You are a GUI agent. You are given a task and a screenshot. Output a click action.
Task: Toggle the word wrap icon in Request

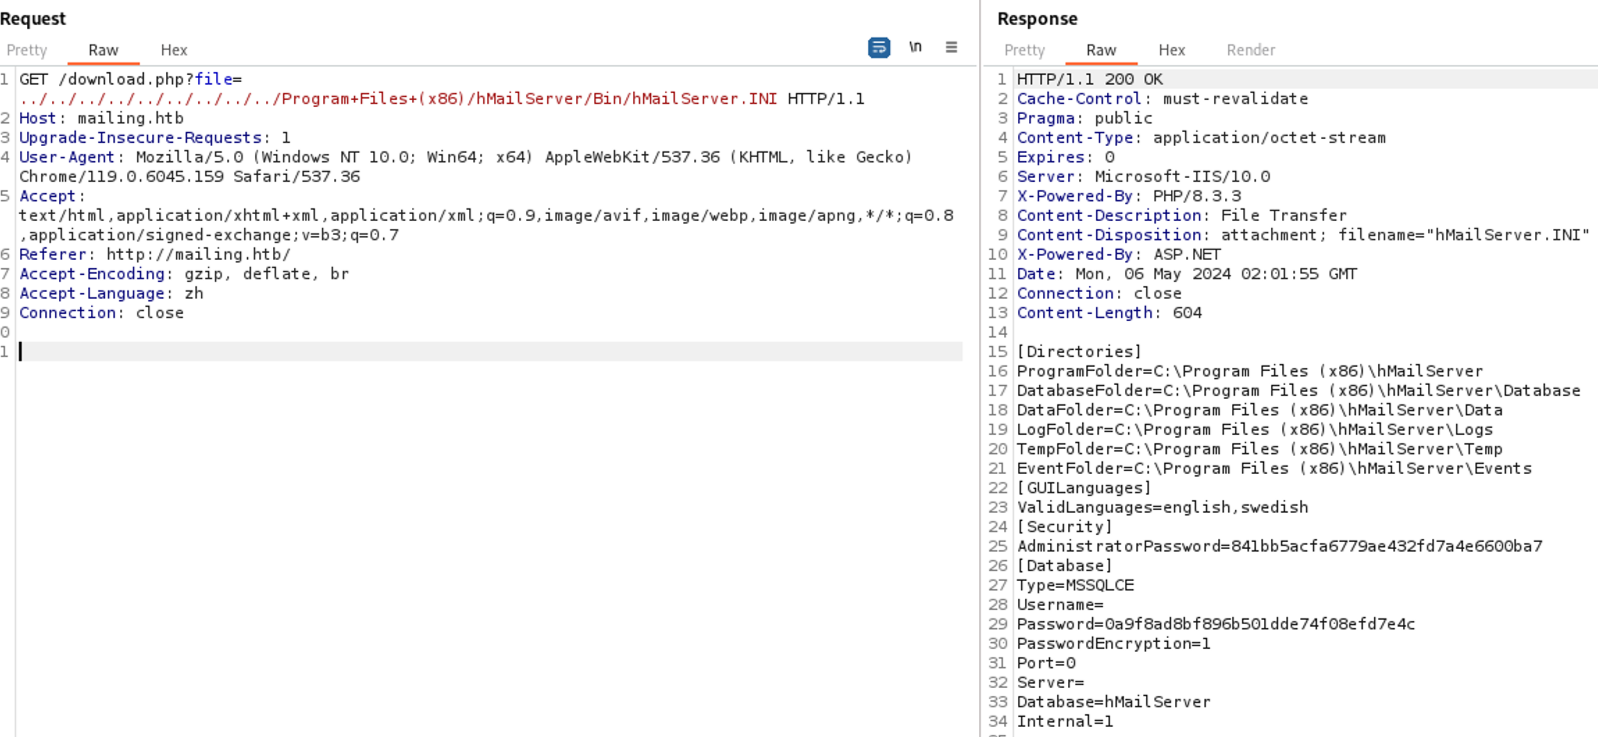coord(879,48)
